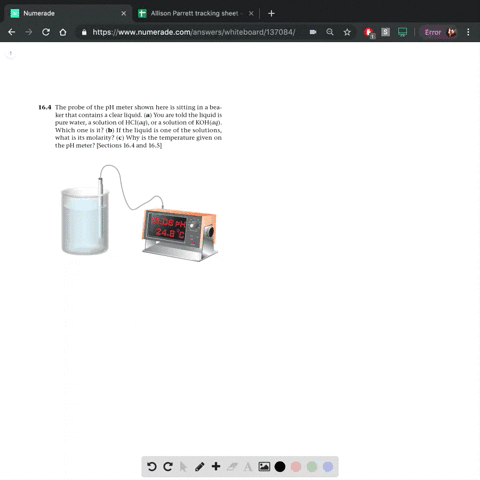This screenshot has width=480, height=480.
Task: Switch to Allison Parrett tracking sheet tab
Action: point(196,13)
